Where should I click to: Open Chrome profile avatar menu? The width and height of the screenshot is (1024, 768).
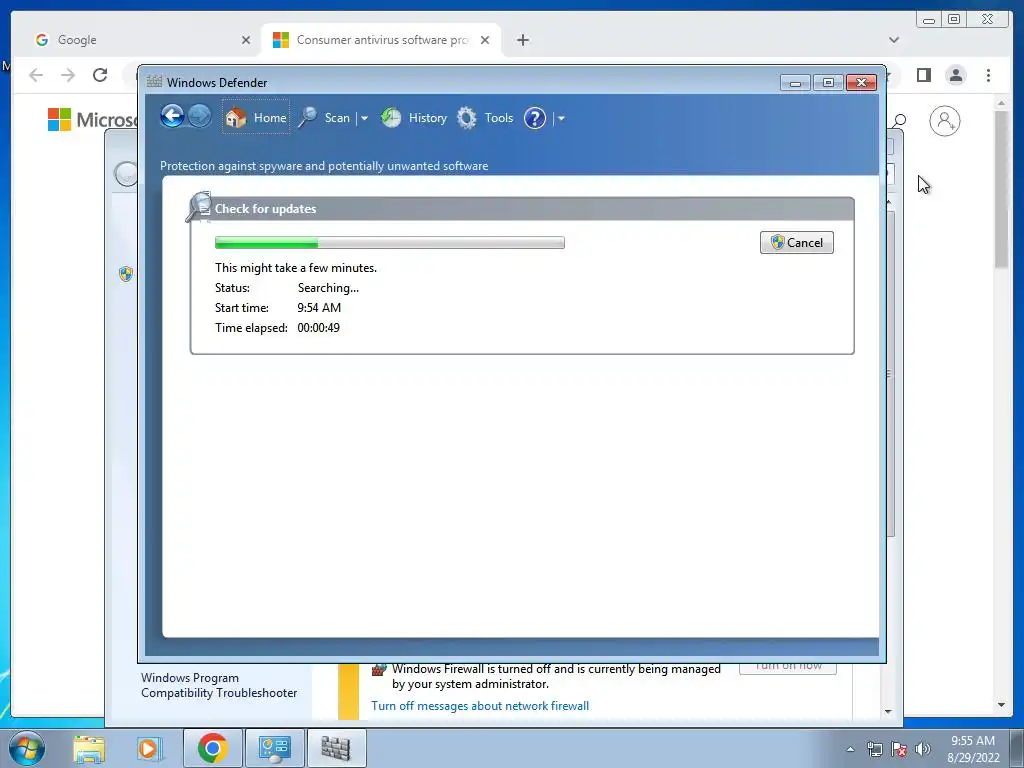coord(956,75)
